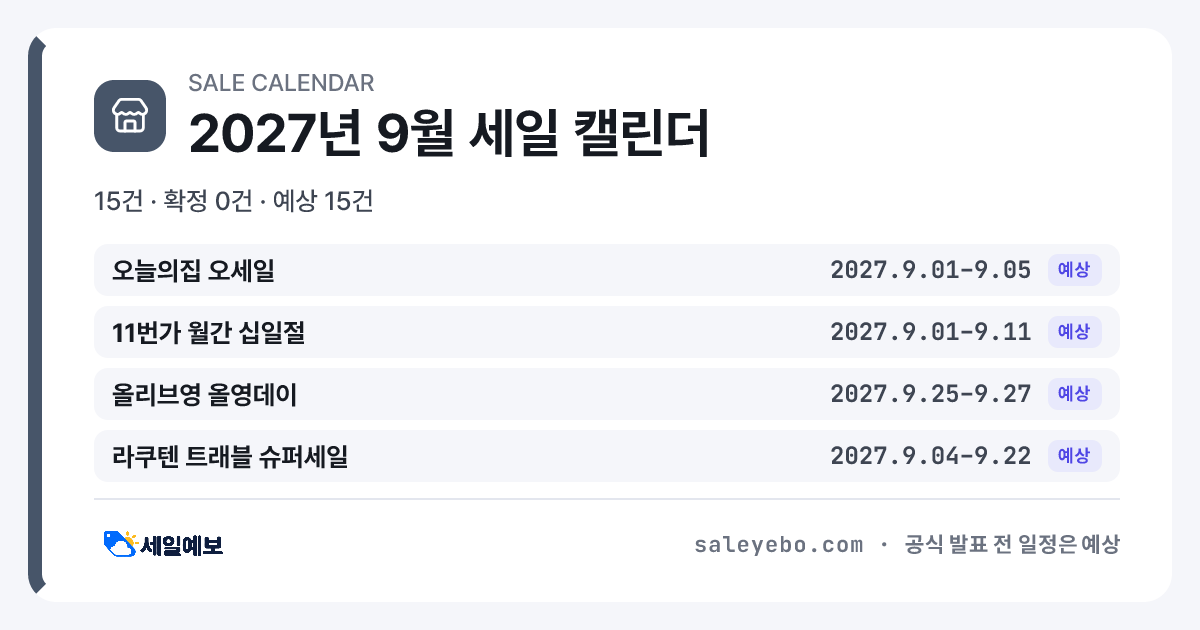
Task: Click 예상 badge on 오늘의집 오세일 row
Action: [x=1074, y=270]
